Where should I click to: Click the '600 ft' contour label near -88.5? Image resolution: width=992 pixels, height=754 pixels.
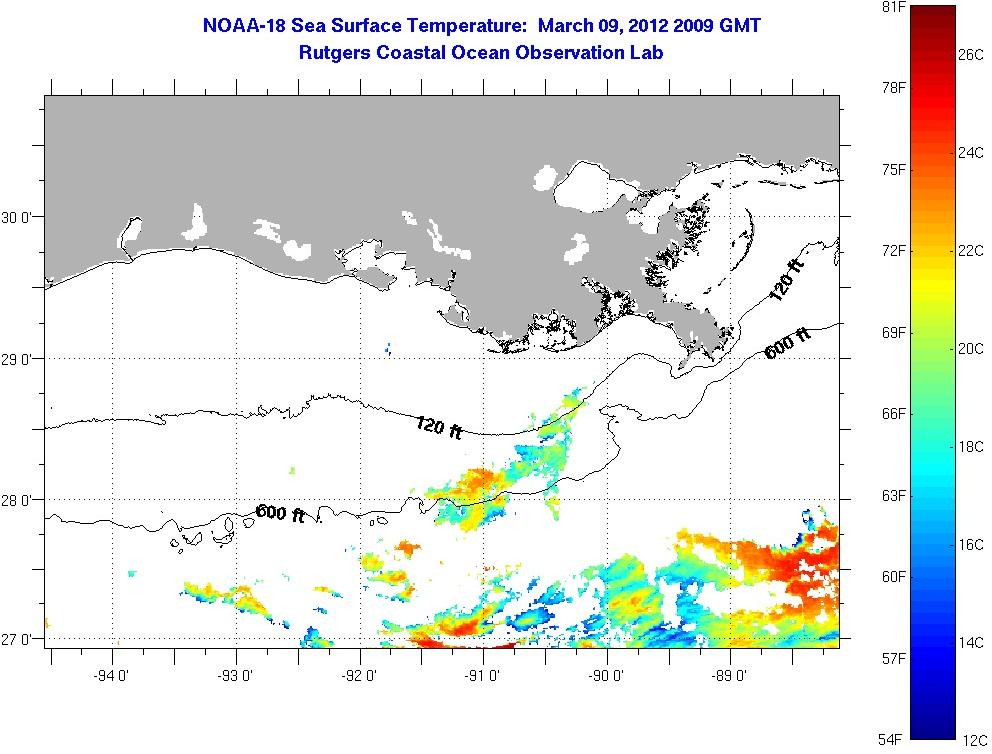point(788,343)
